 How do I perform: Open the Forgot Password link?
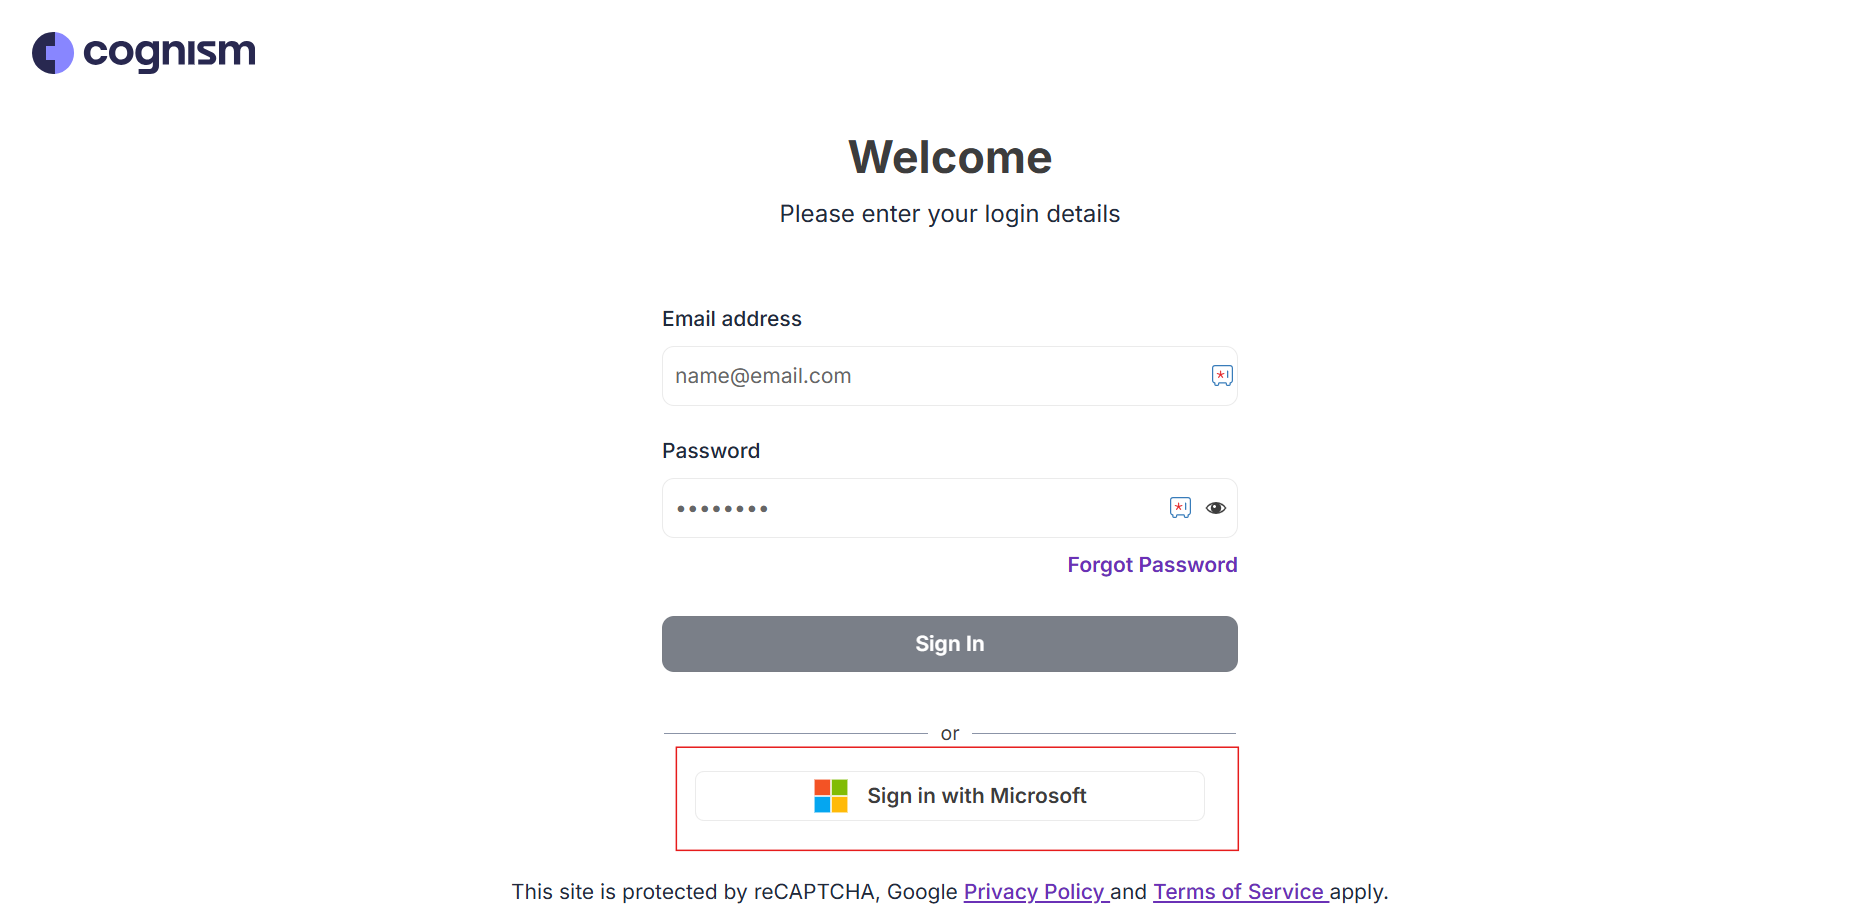pyautogui.click(x=1152, y=565)
